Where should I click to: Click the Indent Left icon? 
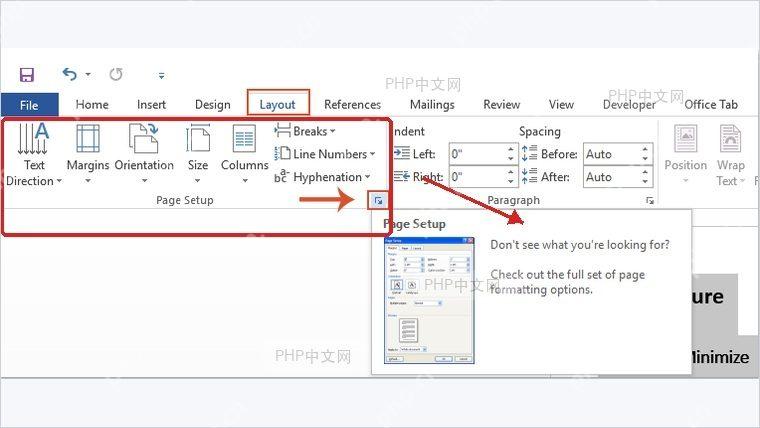pos(402,154)
